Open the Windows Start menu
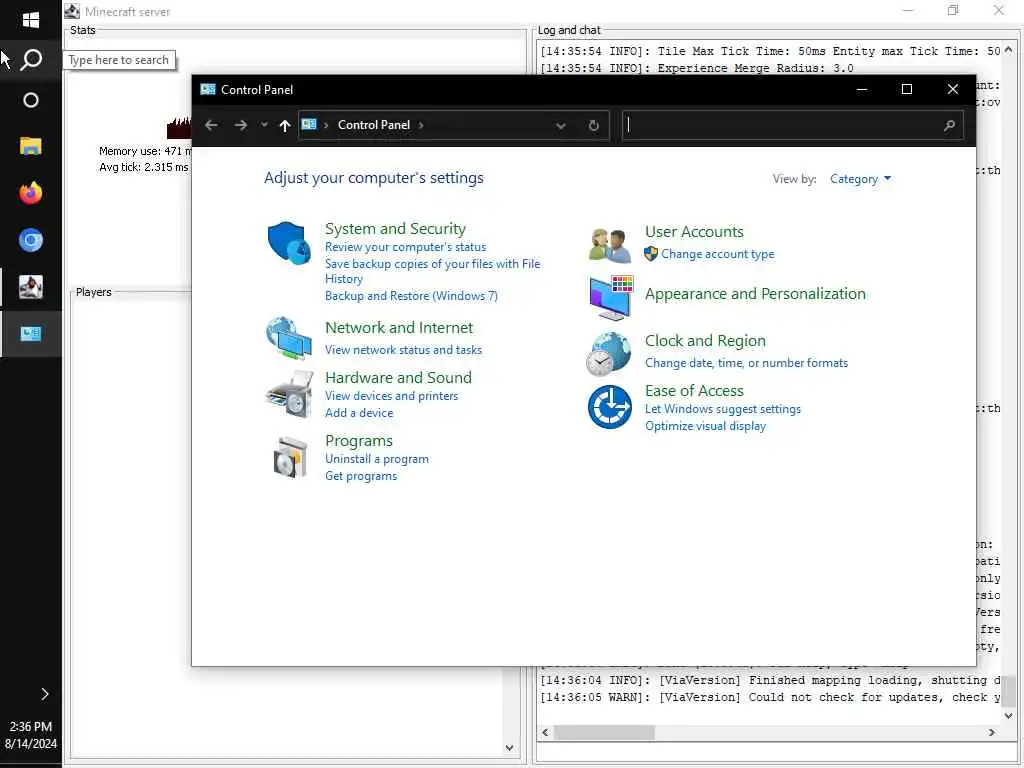 (31, 20)
